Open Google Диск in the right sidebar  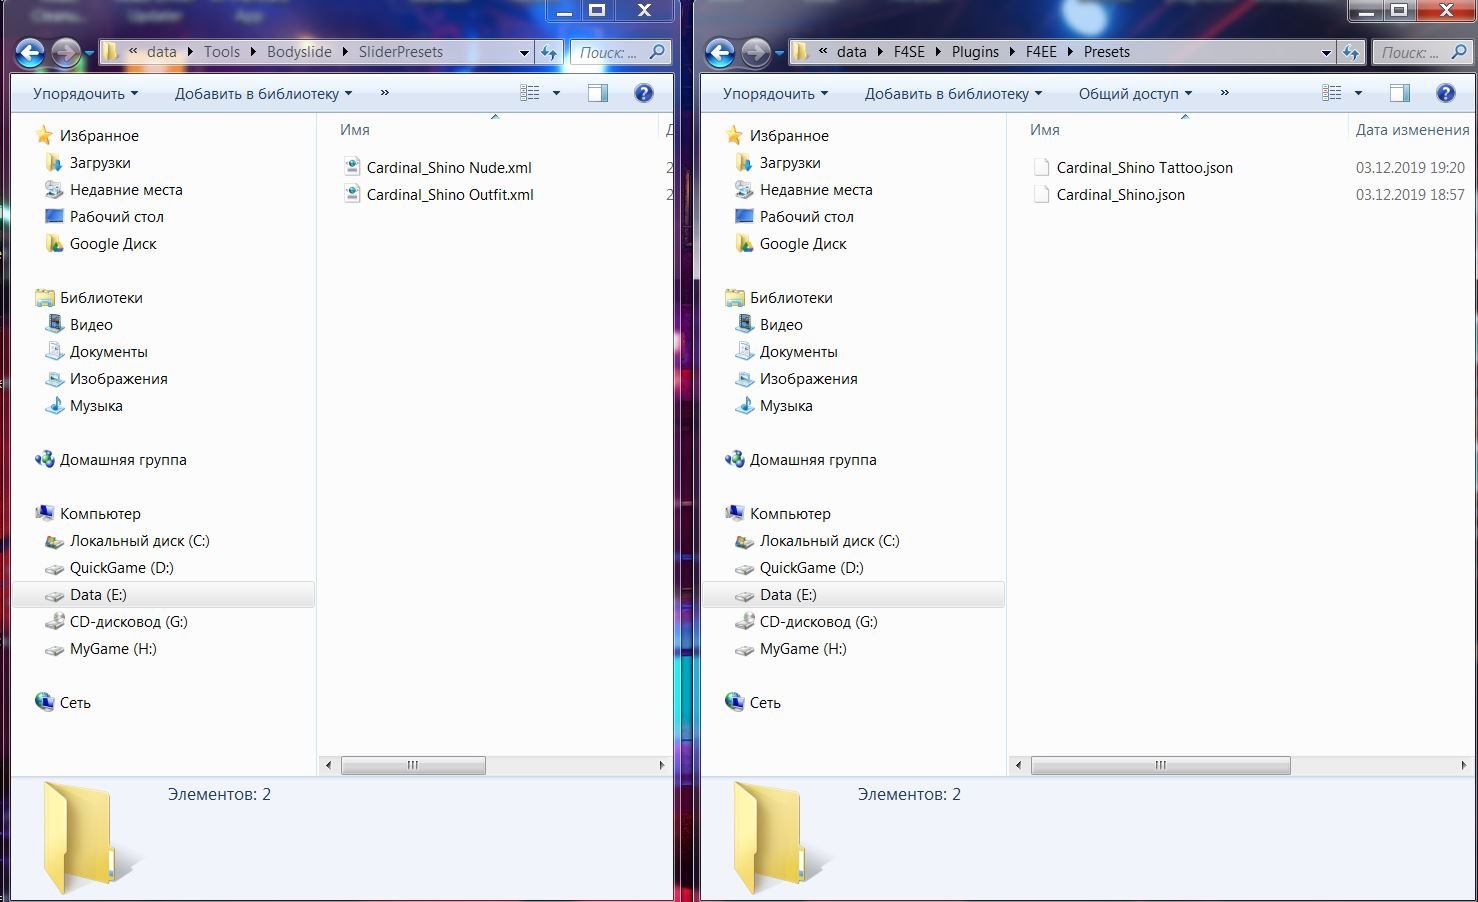click(802, 244)
